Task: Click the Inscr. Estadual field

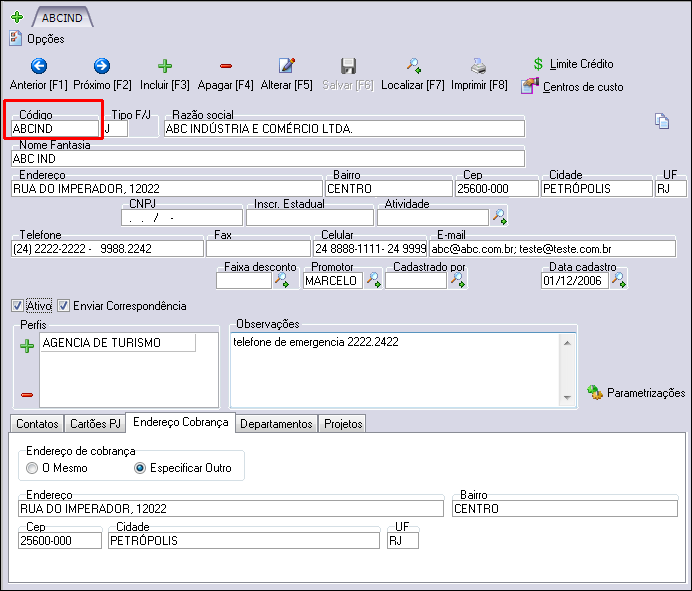Action: pos(310,218)
